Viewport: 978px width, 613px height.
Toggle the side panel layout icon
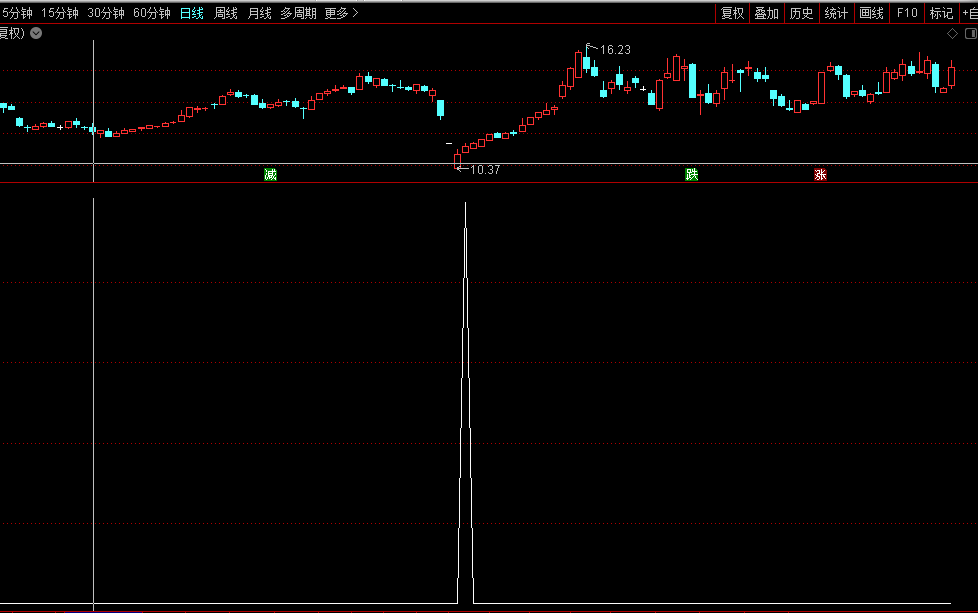pyautogui.click(x=969, y=33)
